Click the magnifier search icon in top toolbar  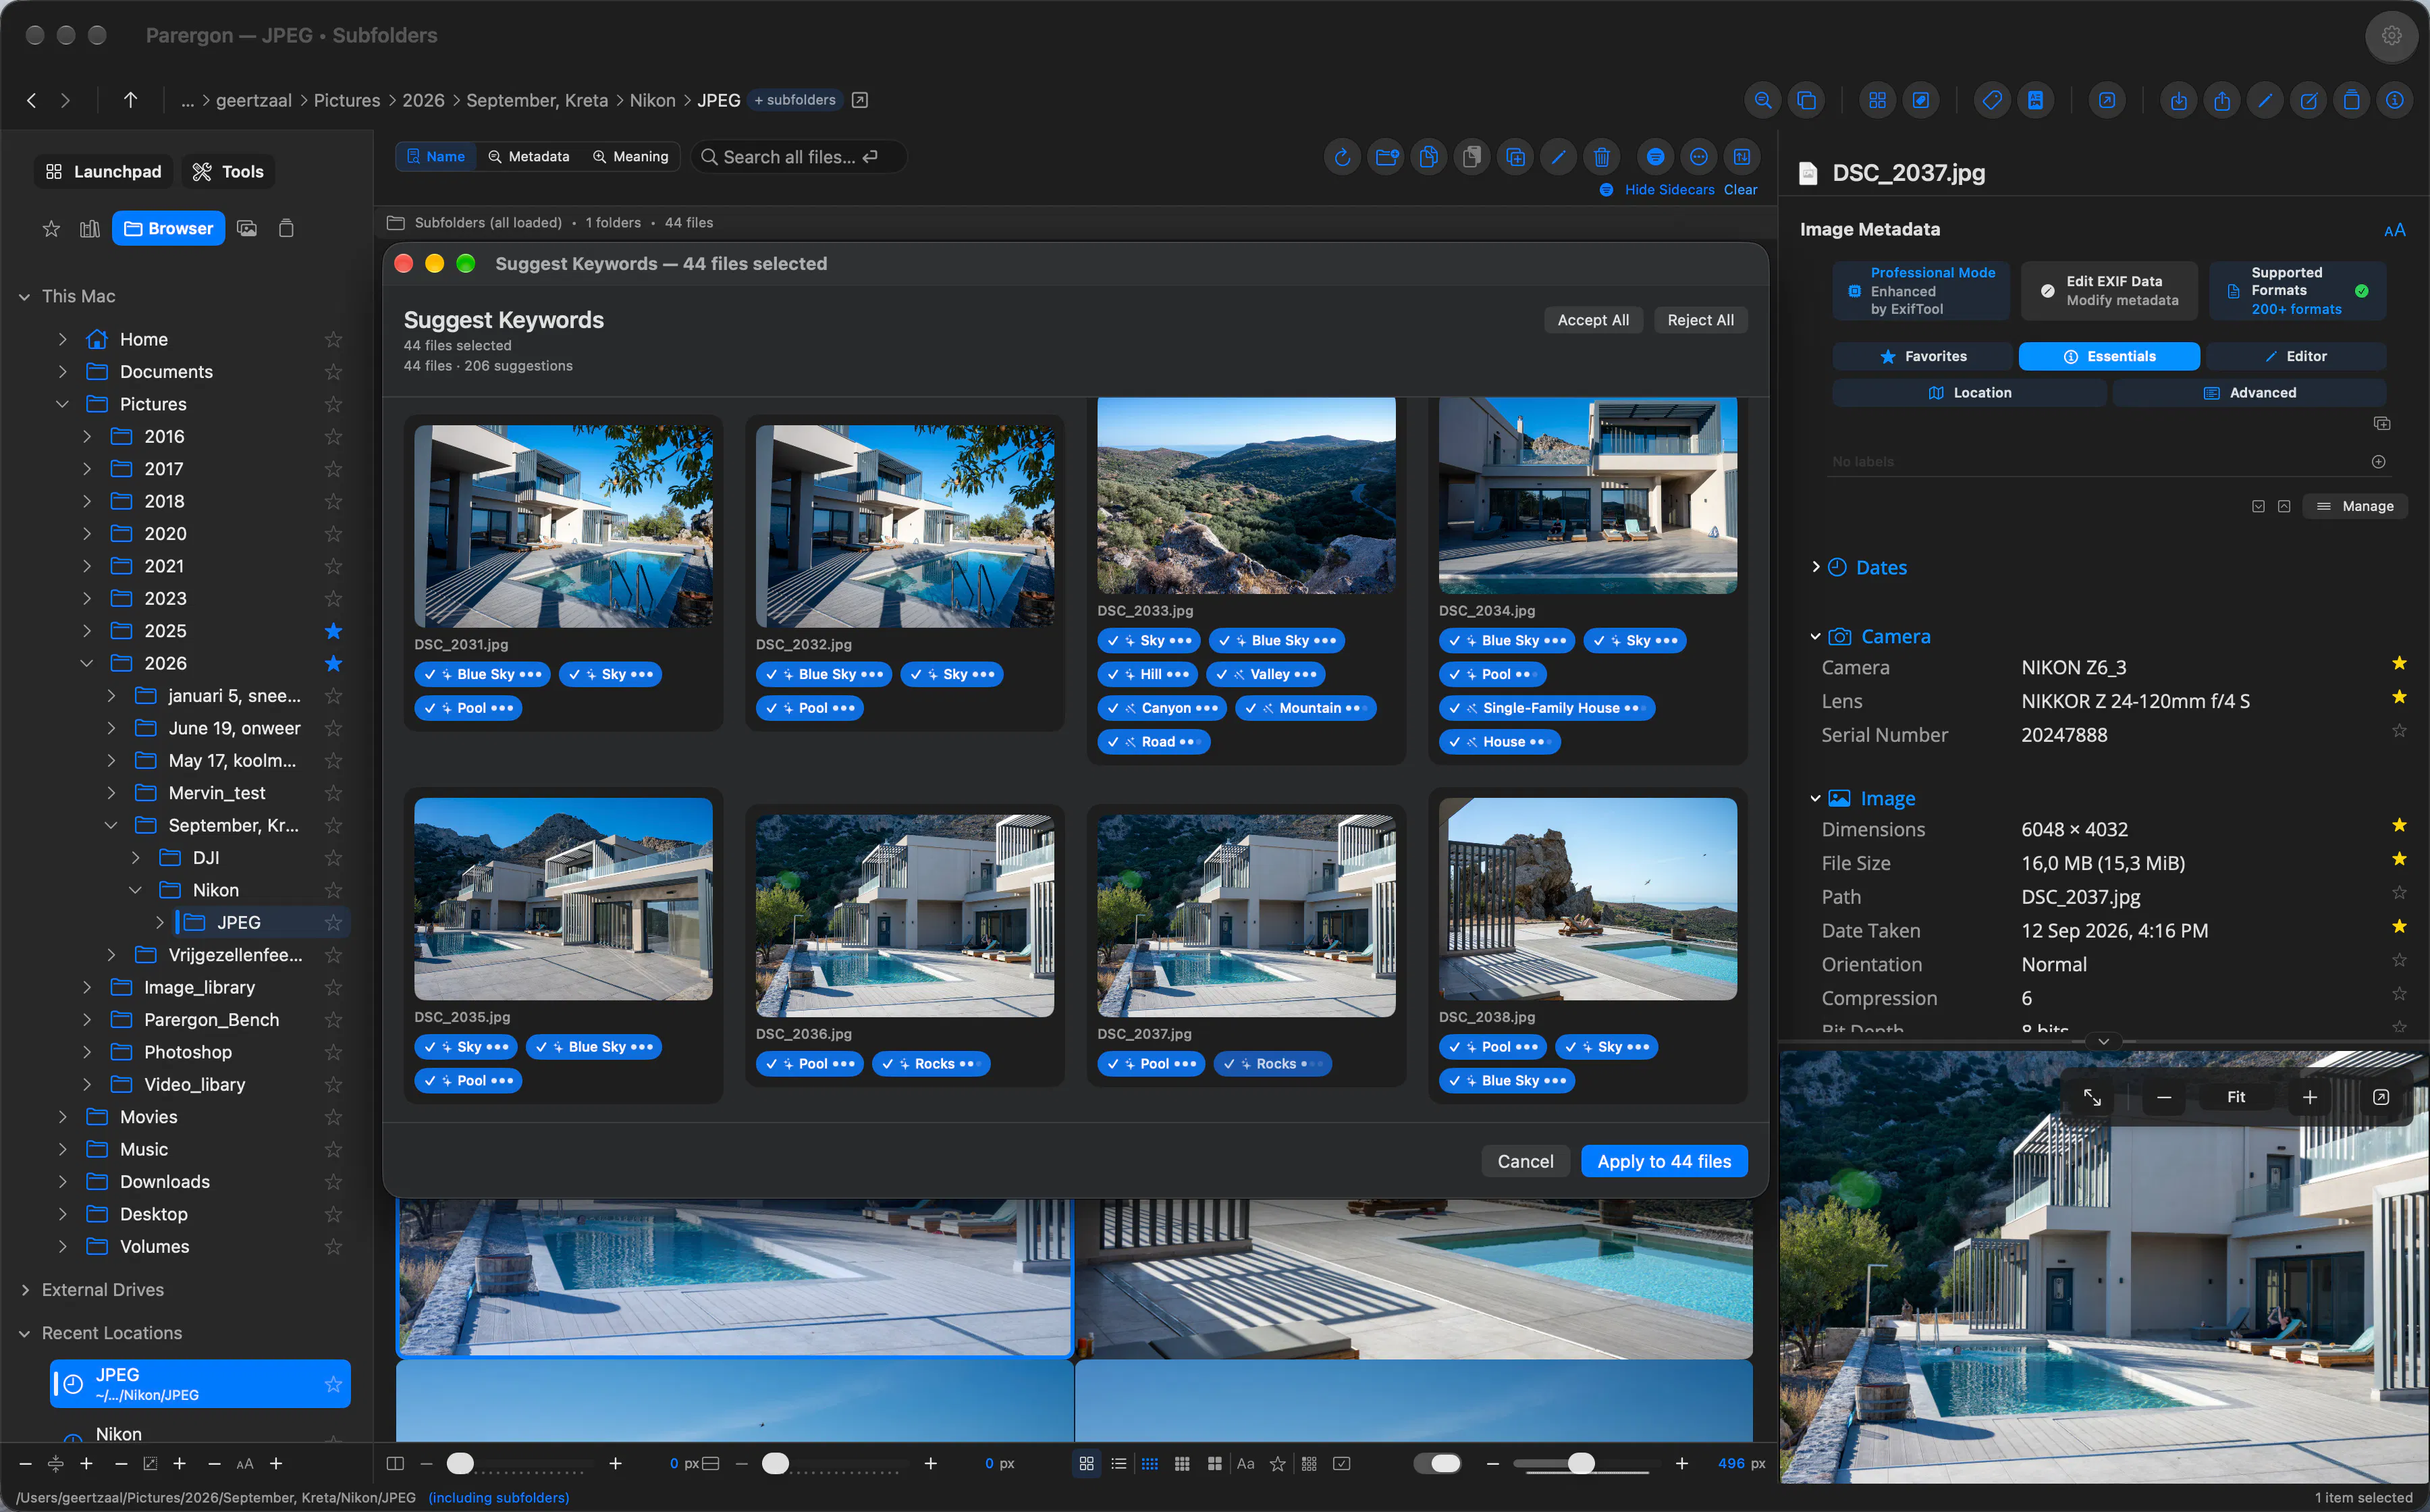(1763, 100)
